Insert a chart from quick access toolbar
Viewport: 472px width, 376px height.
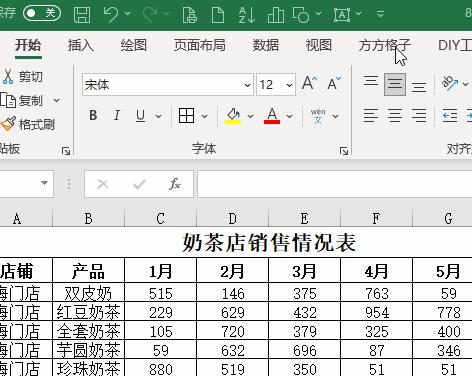click(x=276, y=14)
